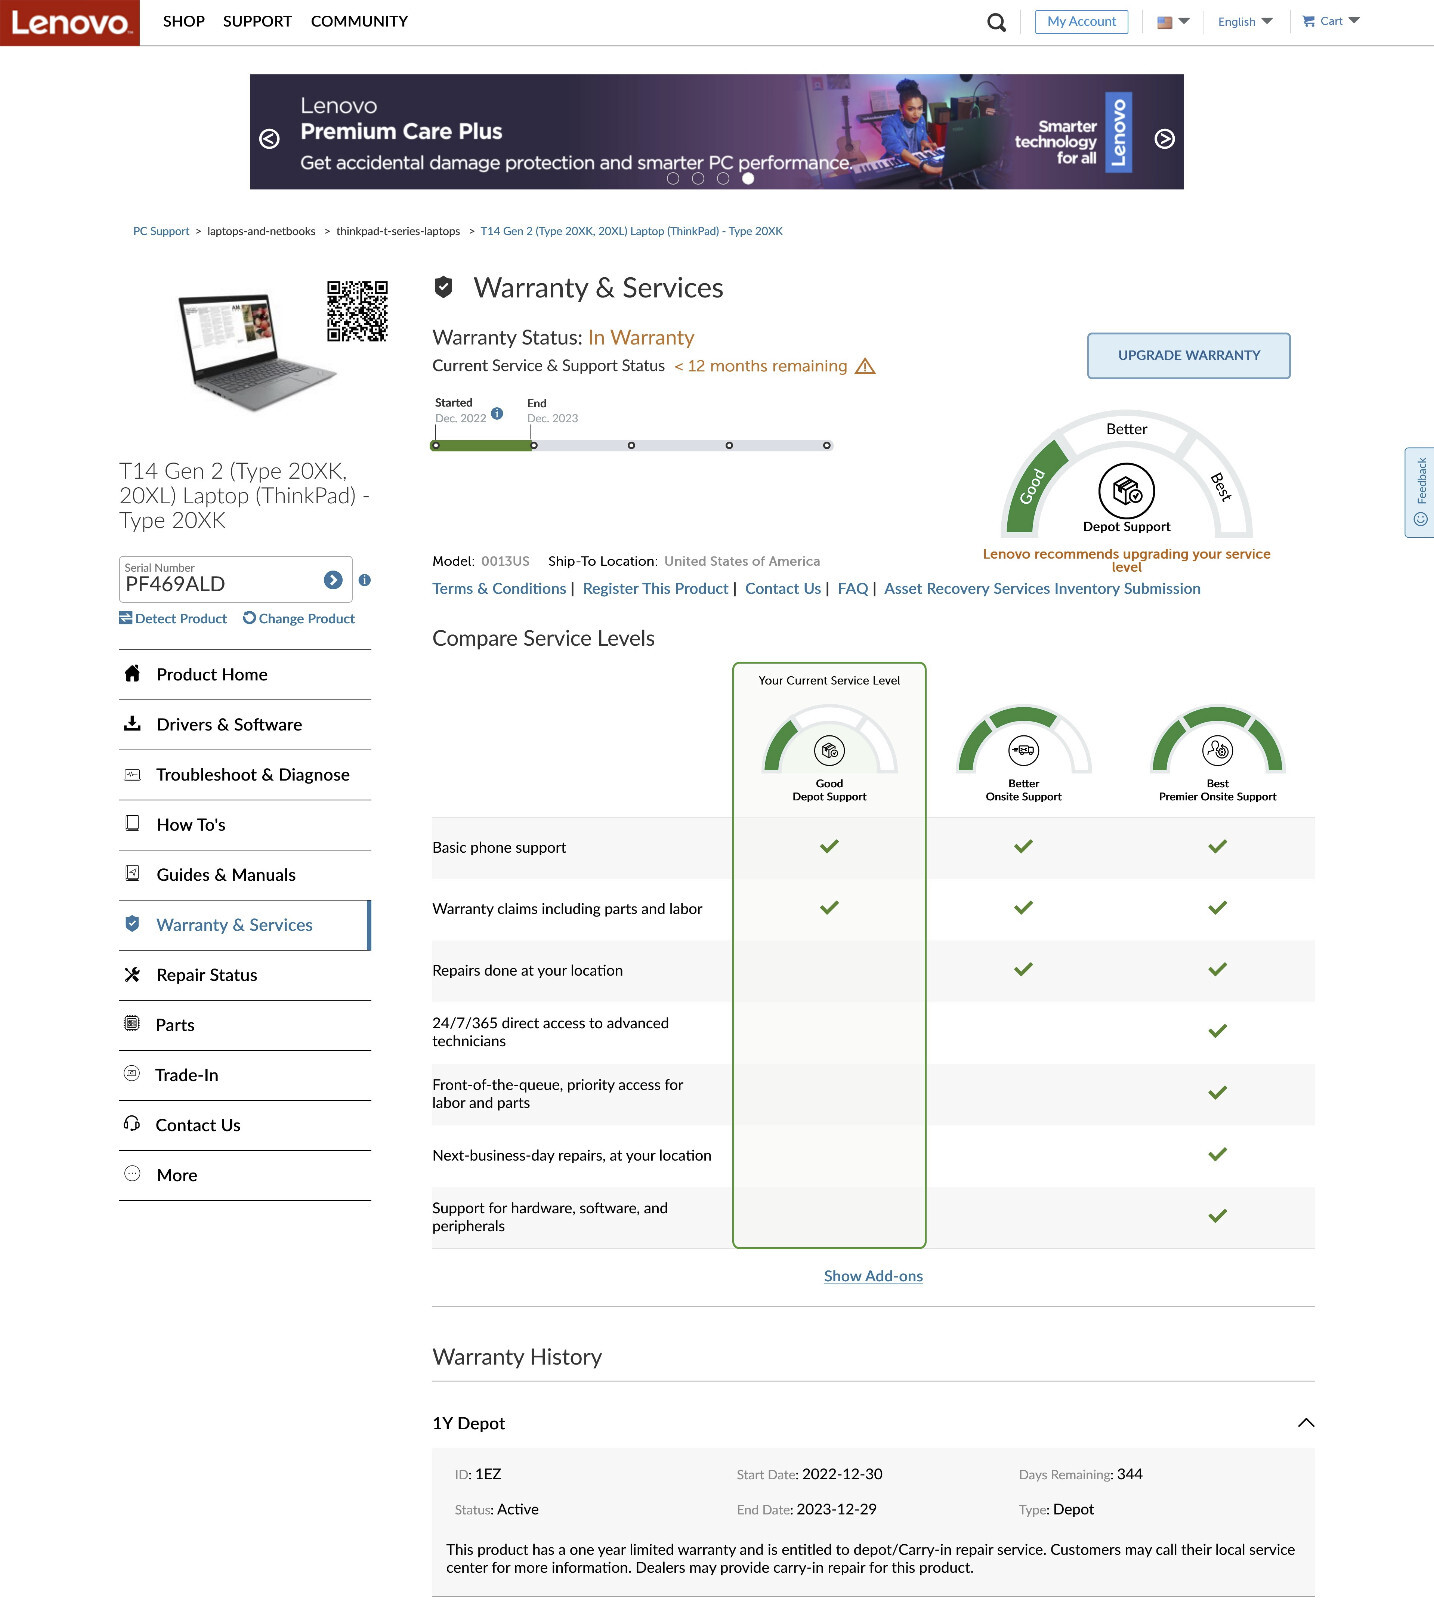
Task: Expand the Cart dropdown arrow
Action: point(1354,20)
